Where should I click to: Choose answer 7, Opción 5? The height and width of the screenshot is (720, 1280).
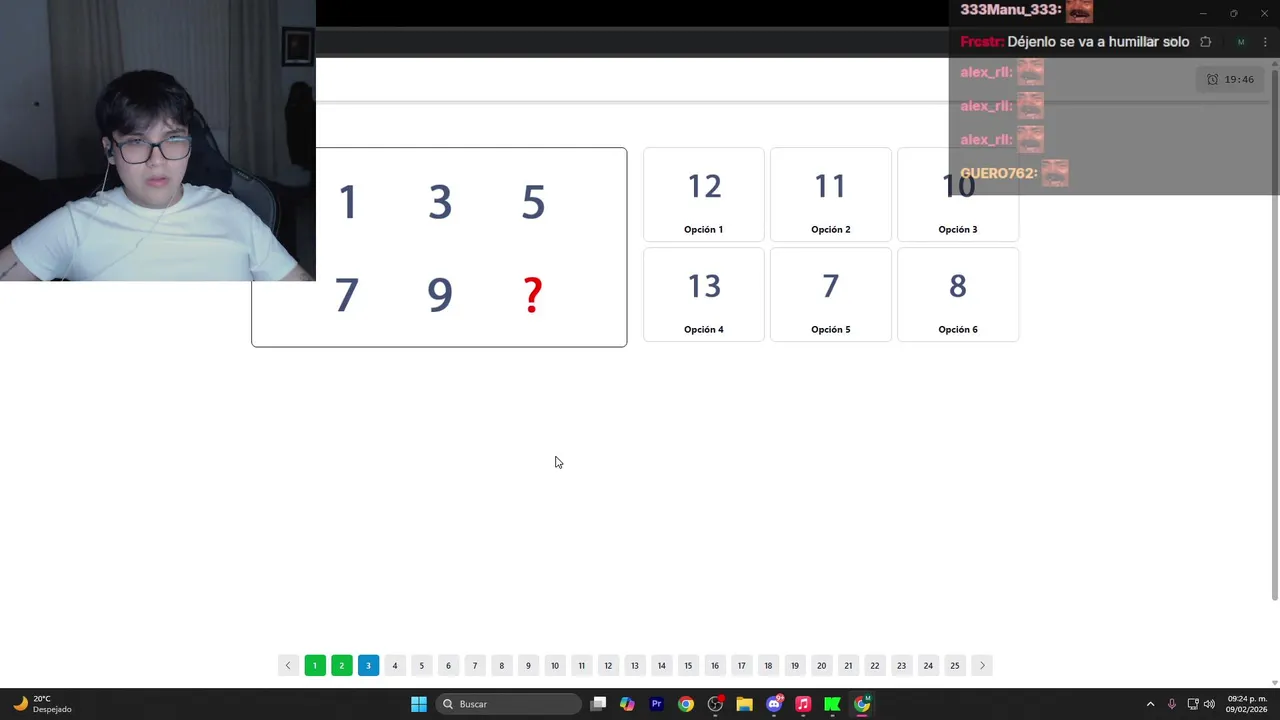(x=831, y=295)
